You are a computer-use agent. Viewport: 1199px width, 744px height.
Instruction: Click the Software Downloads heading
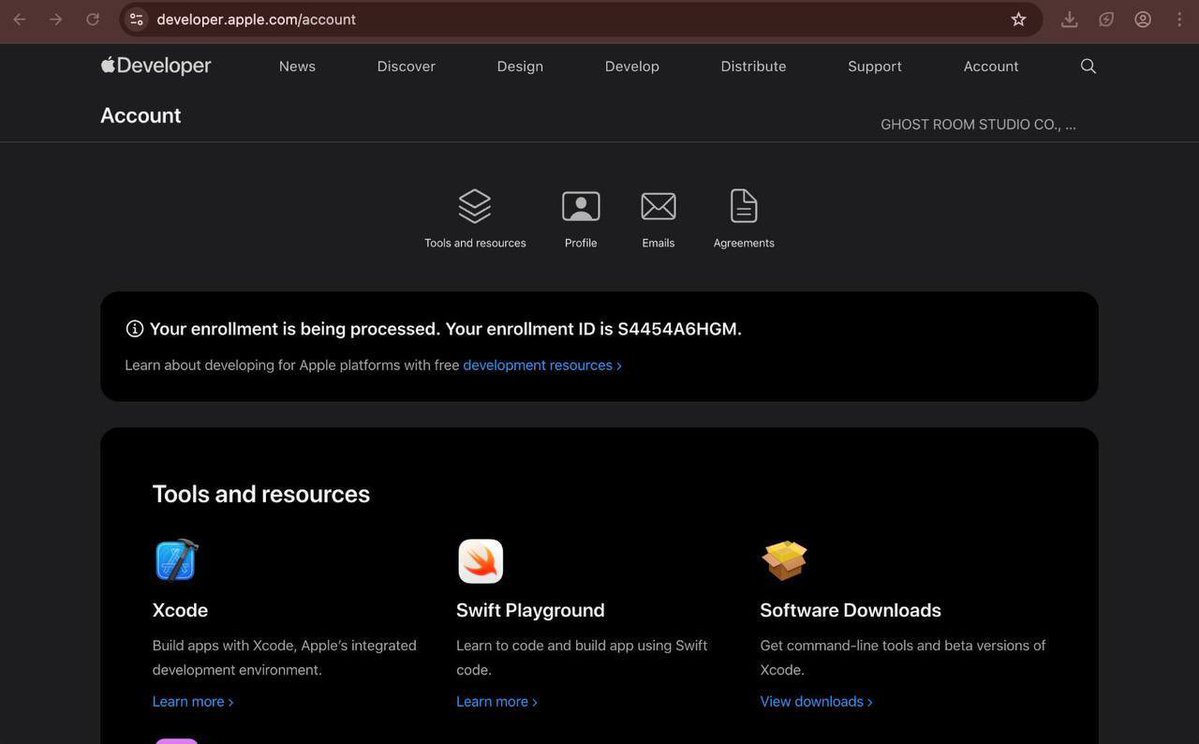click(x=850, y=610)
